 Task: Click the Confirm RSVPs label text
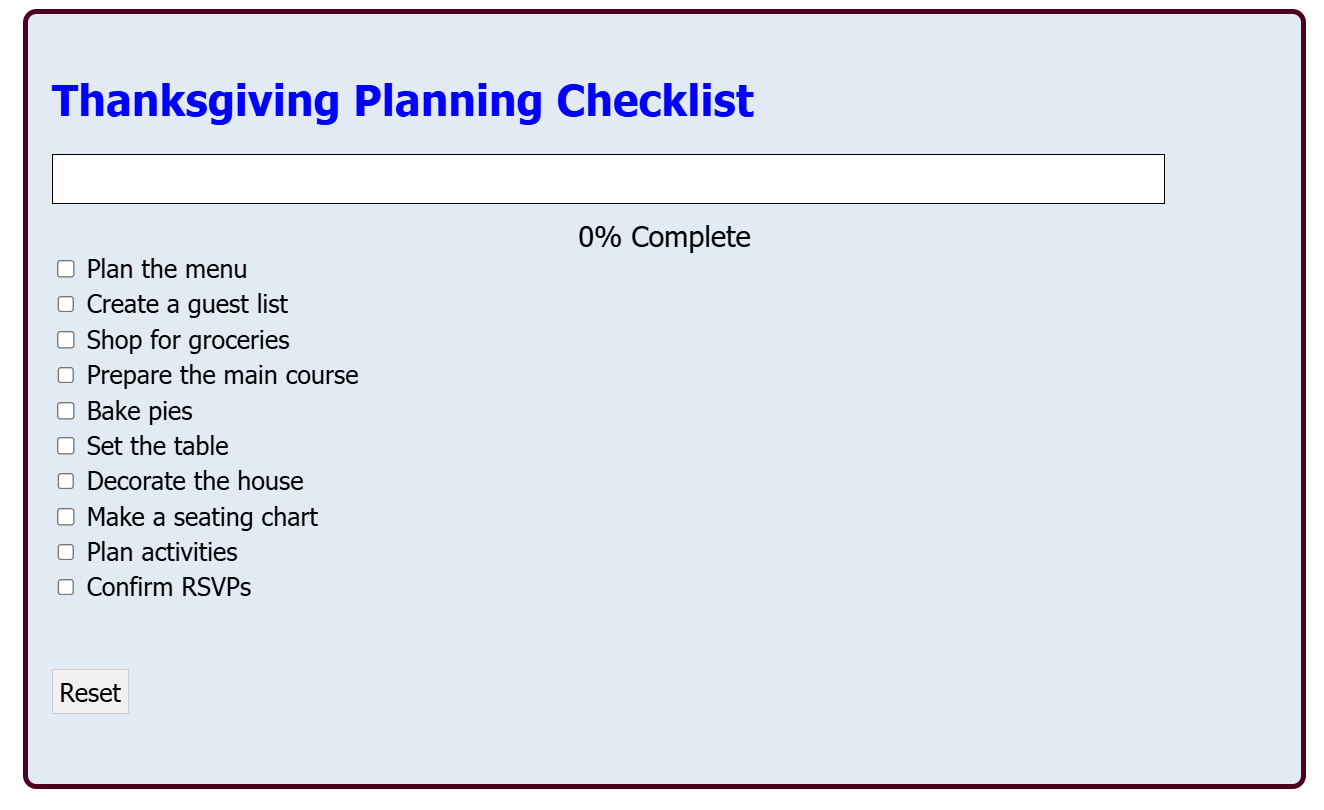pos(169,587)
